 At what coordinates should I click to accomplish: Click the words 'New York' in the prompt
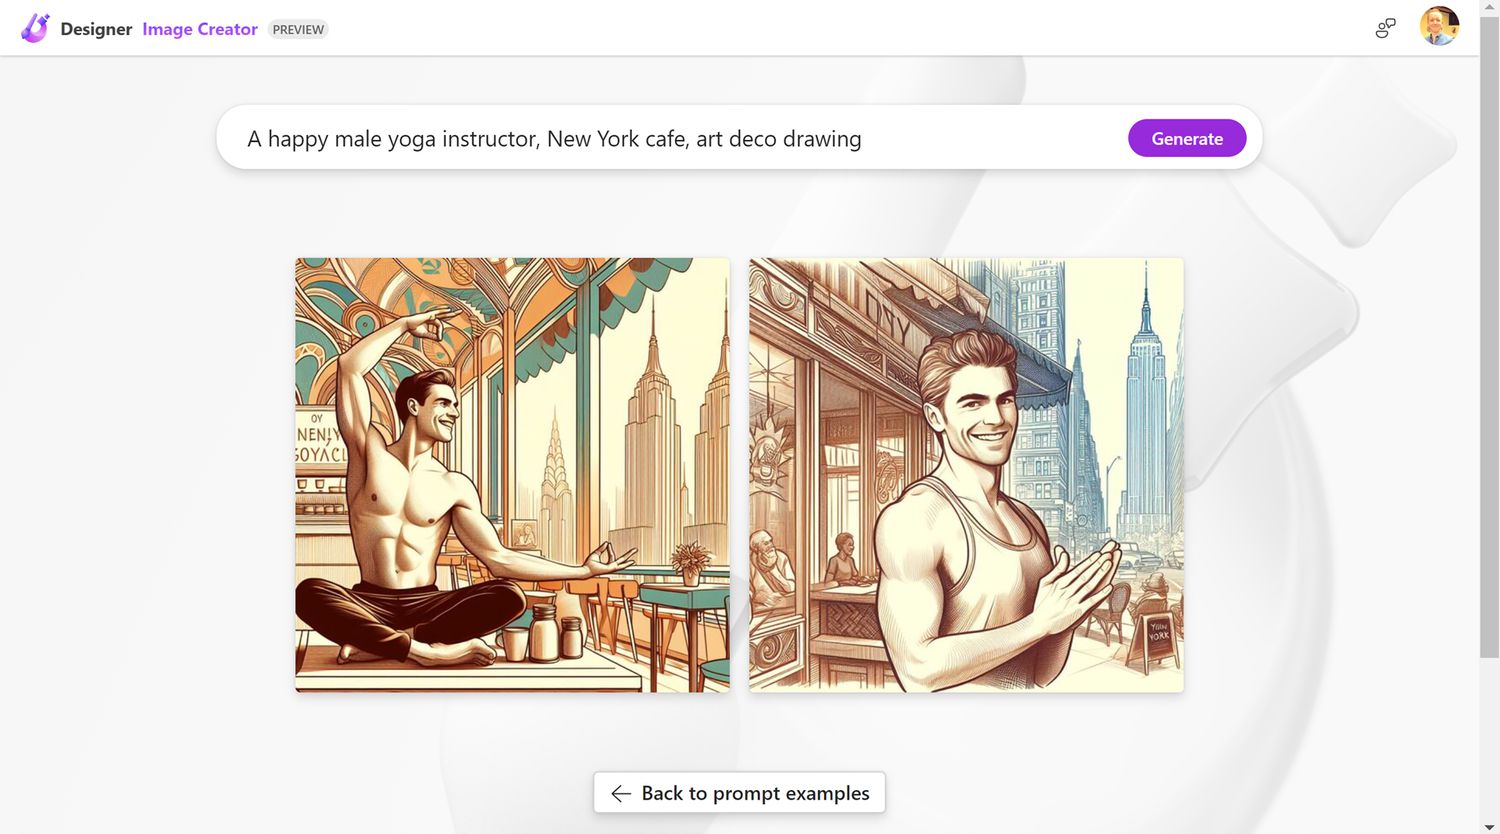(x=593, y=138)
